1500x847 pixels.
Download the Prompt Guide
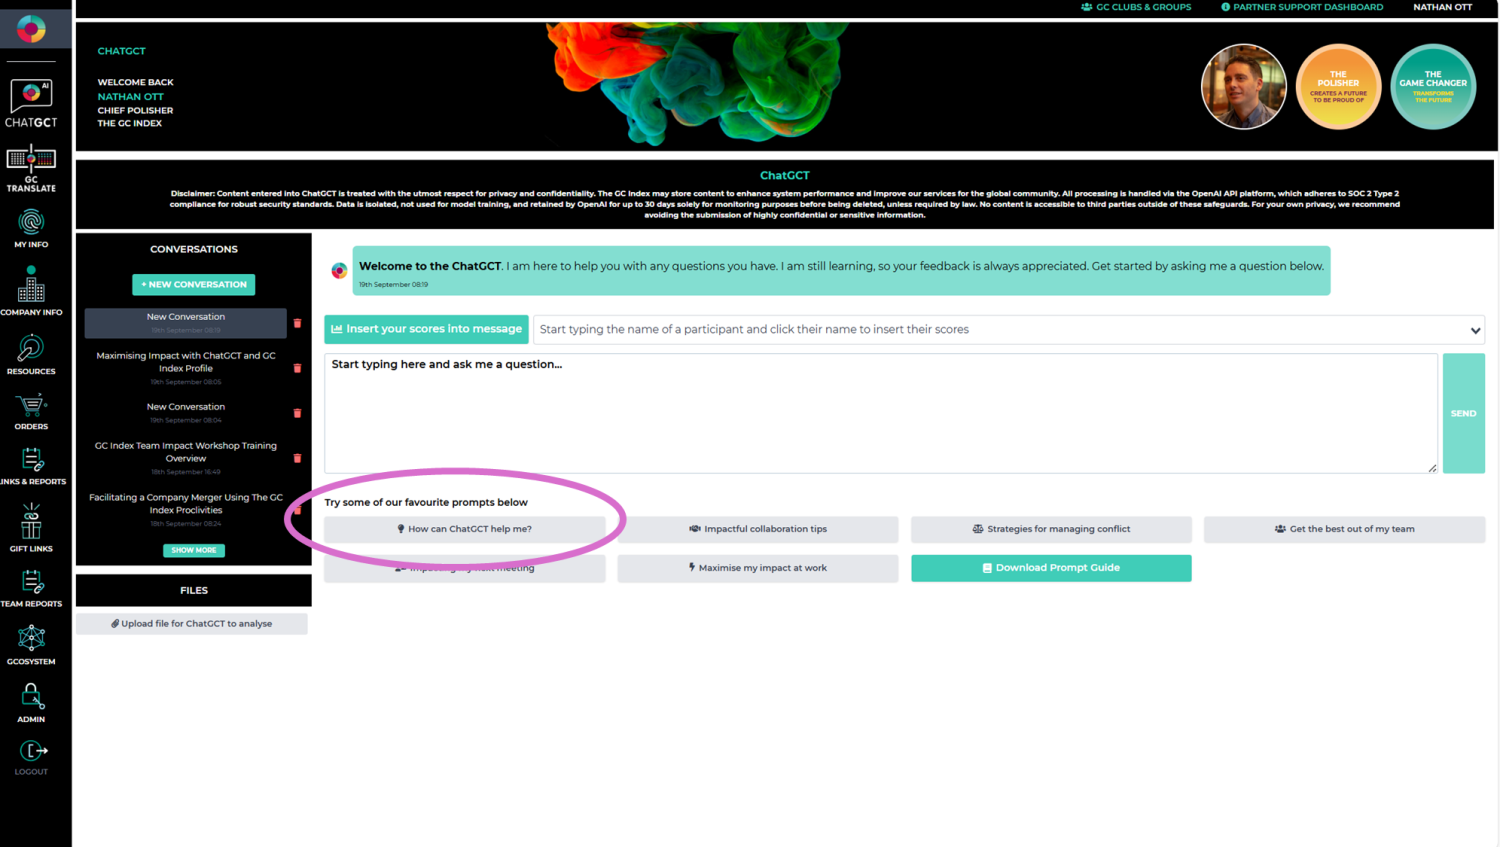click(1051, 568)
